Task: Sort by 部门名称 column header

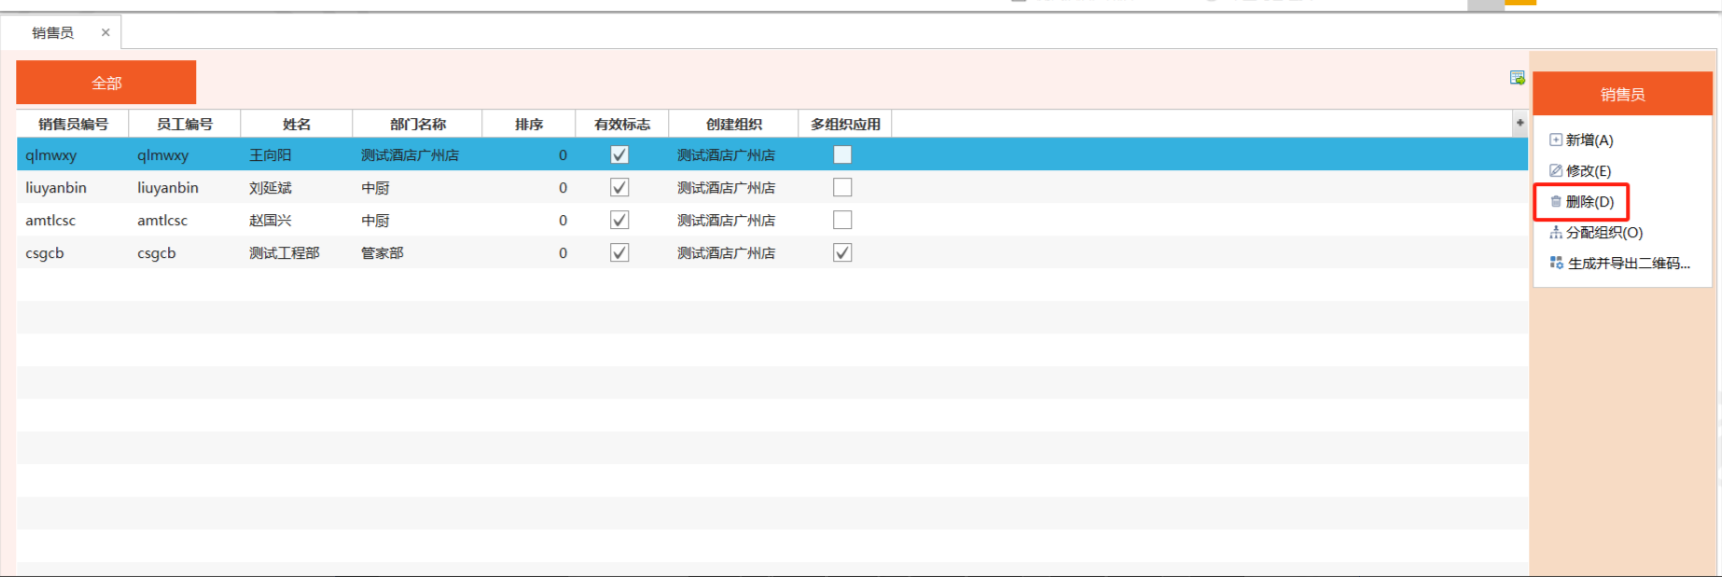Action: click(417, 124)
